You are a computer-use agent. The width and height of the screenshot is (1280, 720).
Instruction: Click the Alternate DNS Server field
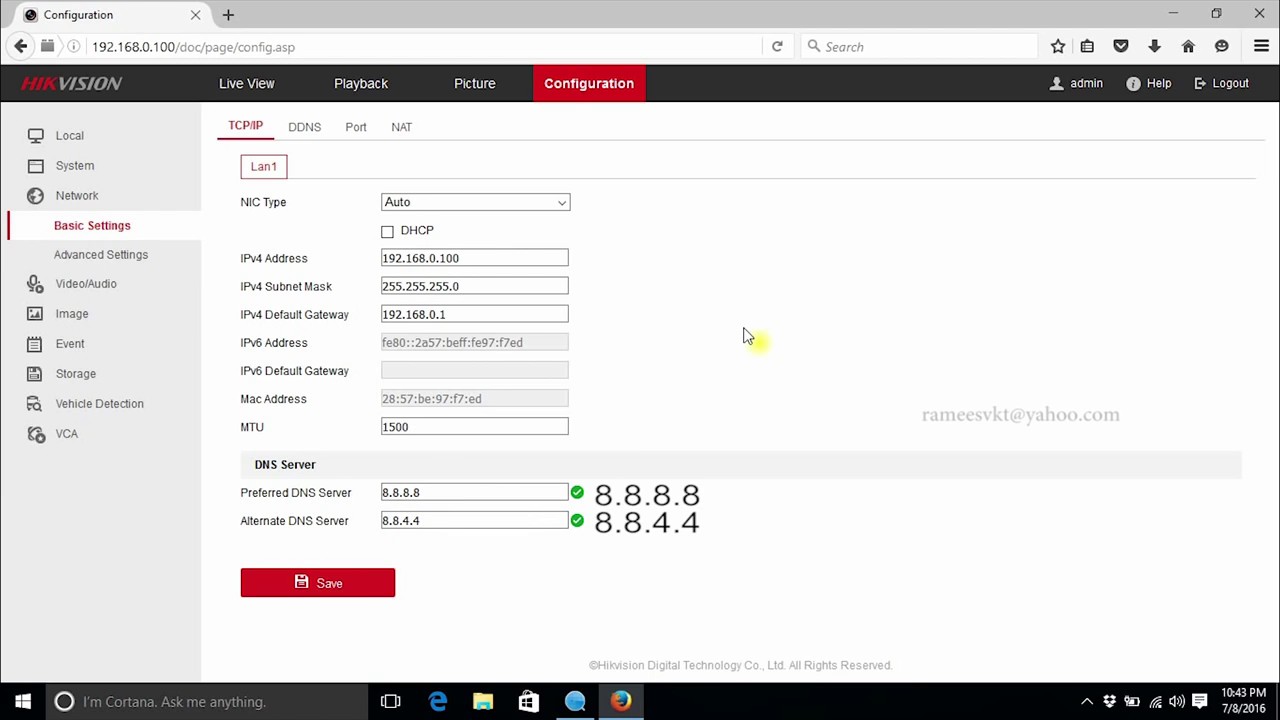point(474,521)
